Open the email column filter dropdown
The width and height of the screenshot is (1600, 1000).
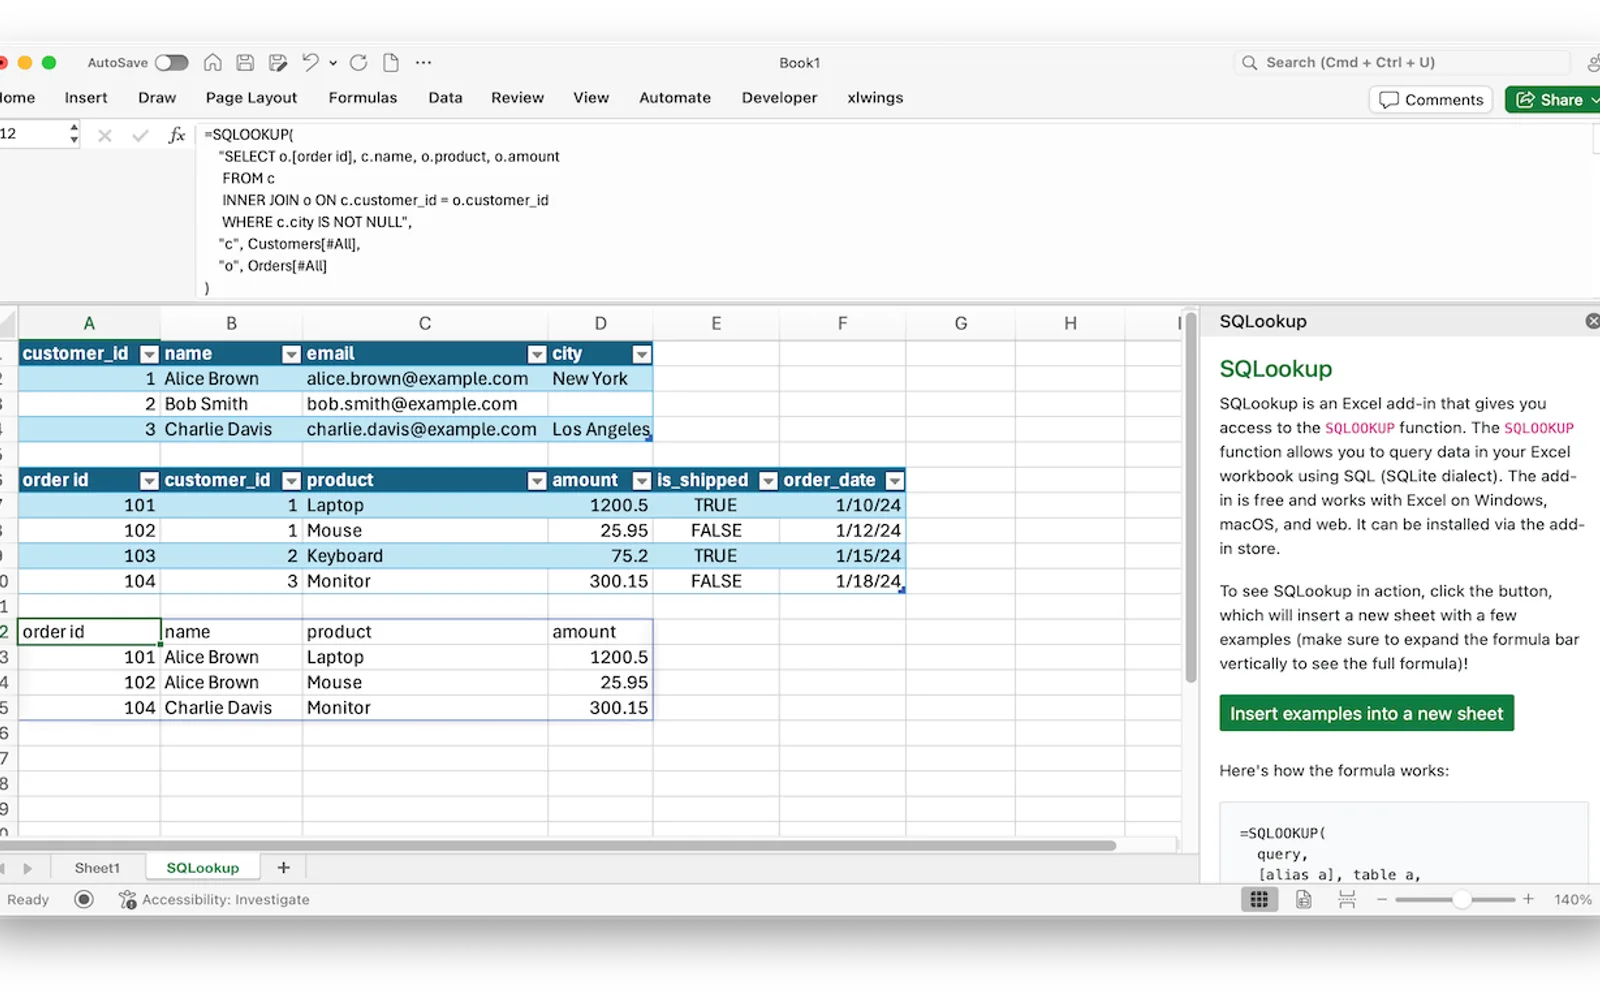coord(537,354)
